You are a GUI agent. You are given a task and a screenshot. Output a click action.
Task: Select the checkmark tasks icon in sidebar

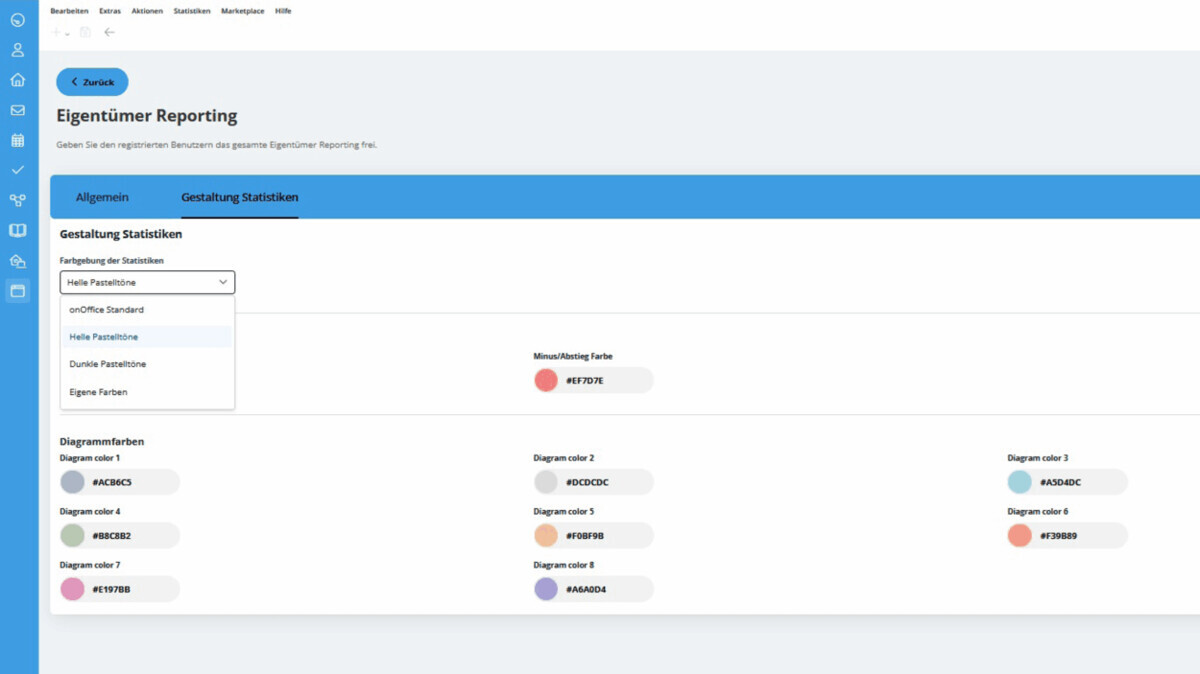16,170
